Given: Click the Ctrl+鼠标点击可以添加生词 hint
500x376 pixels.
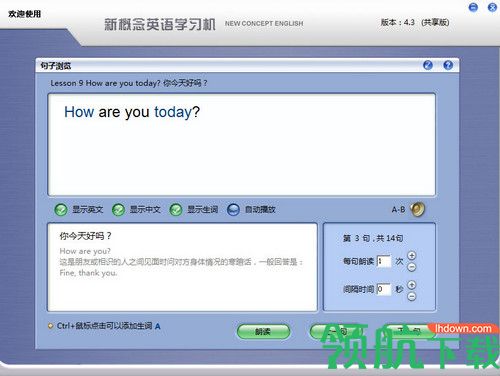Looking at the screenshot, I should pos(104,326).
